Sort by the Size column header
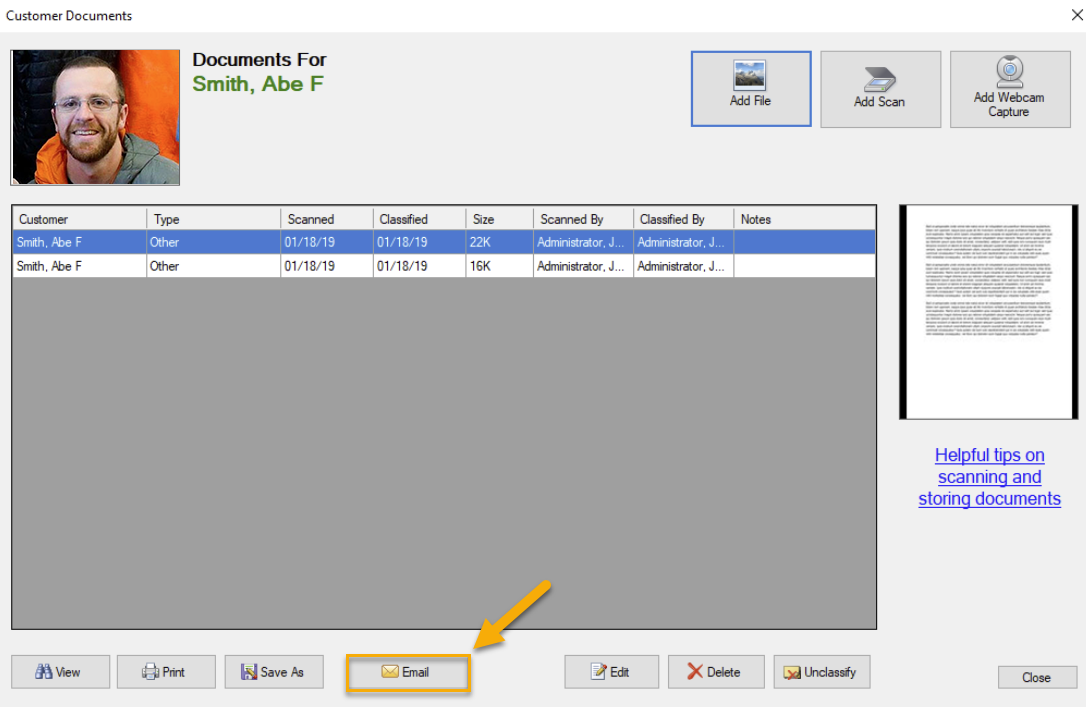The width and height of the screenshot is (1086, 707). (499, 219)
